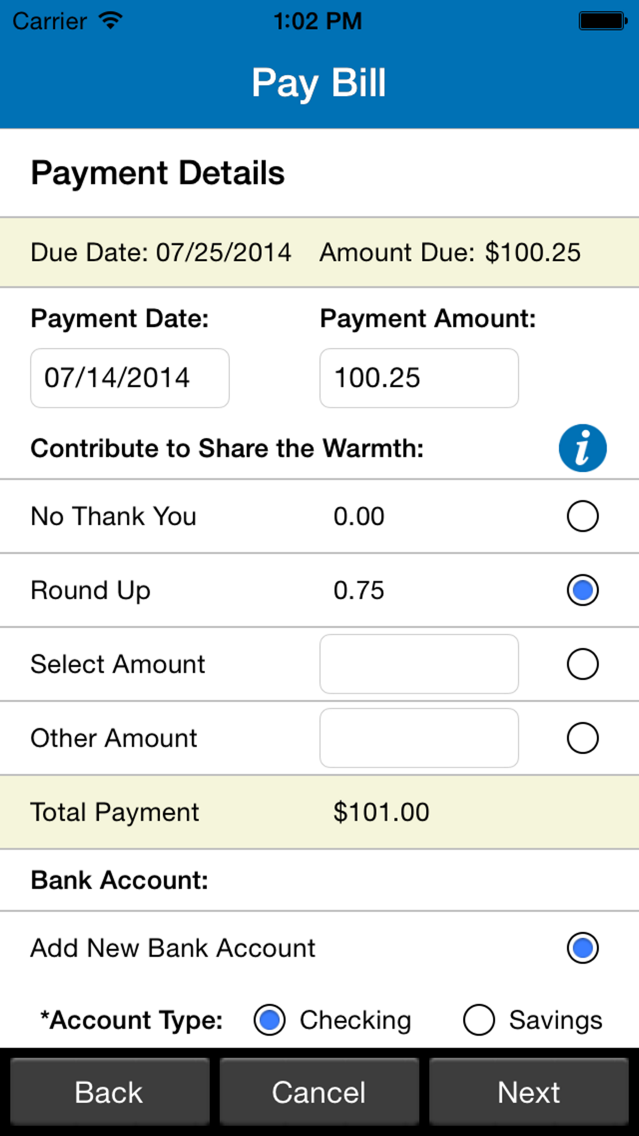639x1136 pixels.
Task: Tap the Other Amount input box
Action: [x=419, y=738]
